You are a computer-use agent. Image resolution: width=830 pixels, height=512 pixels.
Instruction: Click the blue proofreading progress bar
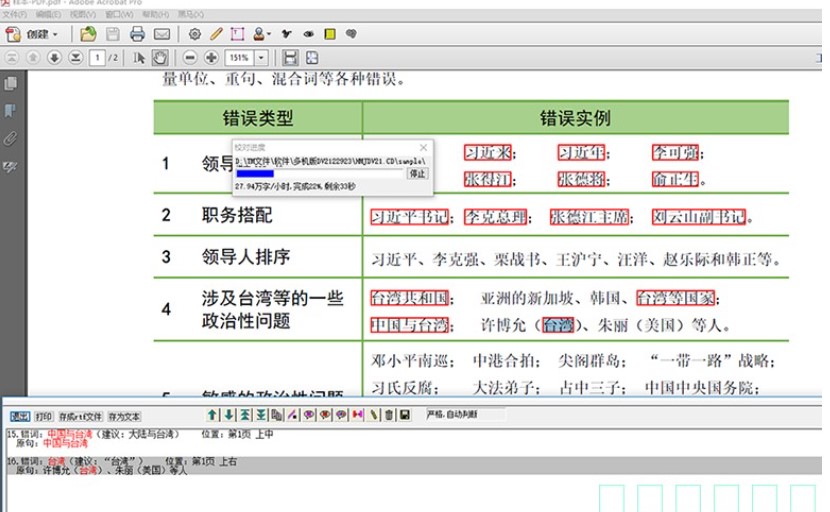(255, 173)
